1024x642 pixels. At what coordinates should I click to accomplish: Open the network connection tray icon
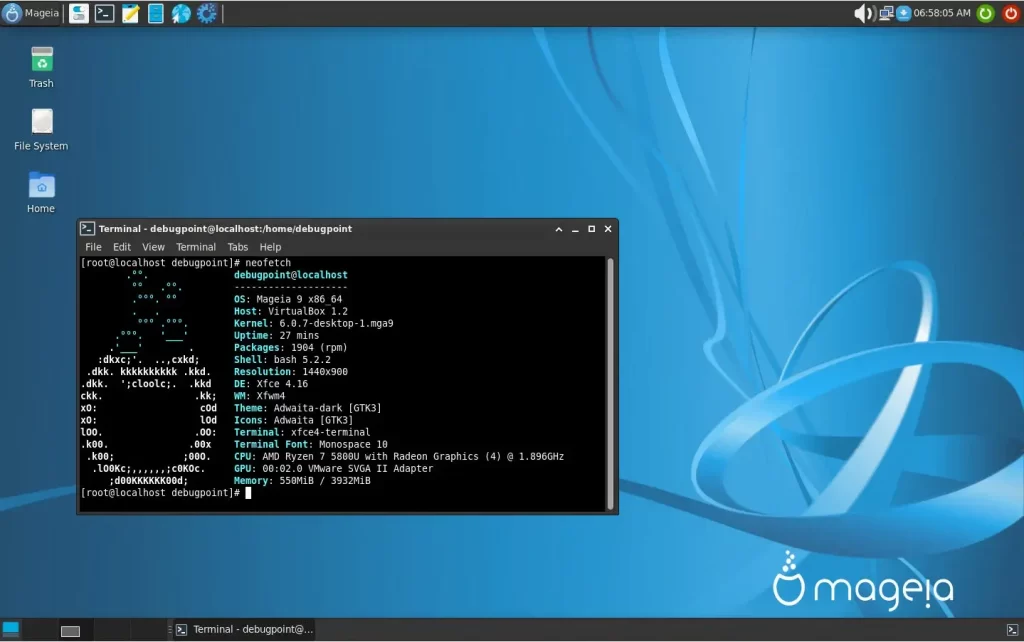(886, 13)
